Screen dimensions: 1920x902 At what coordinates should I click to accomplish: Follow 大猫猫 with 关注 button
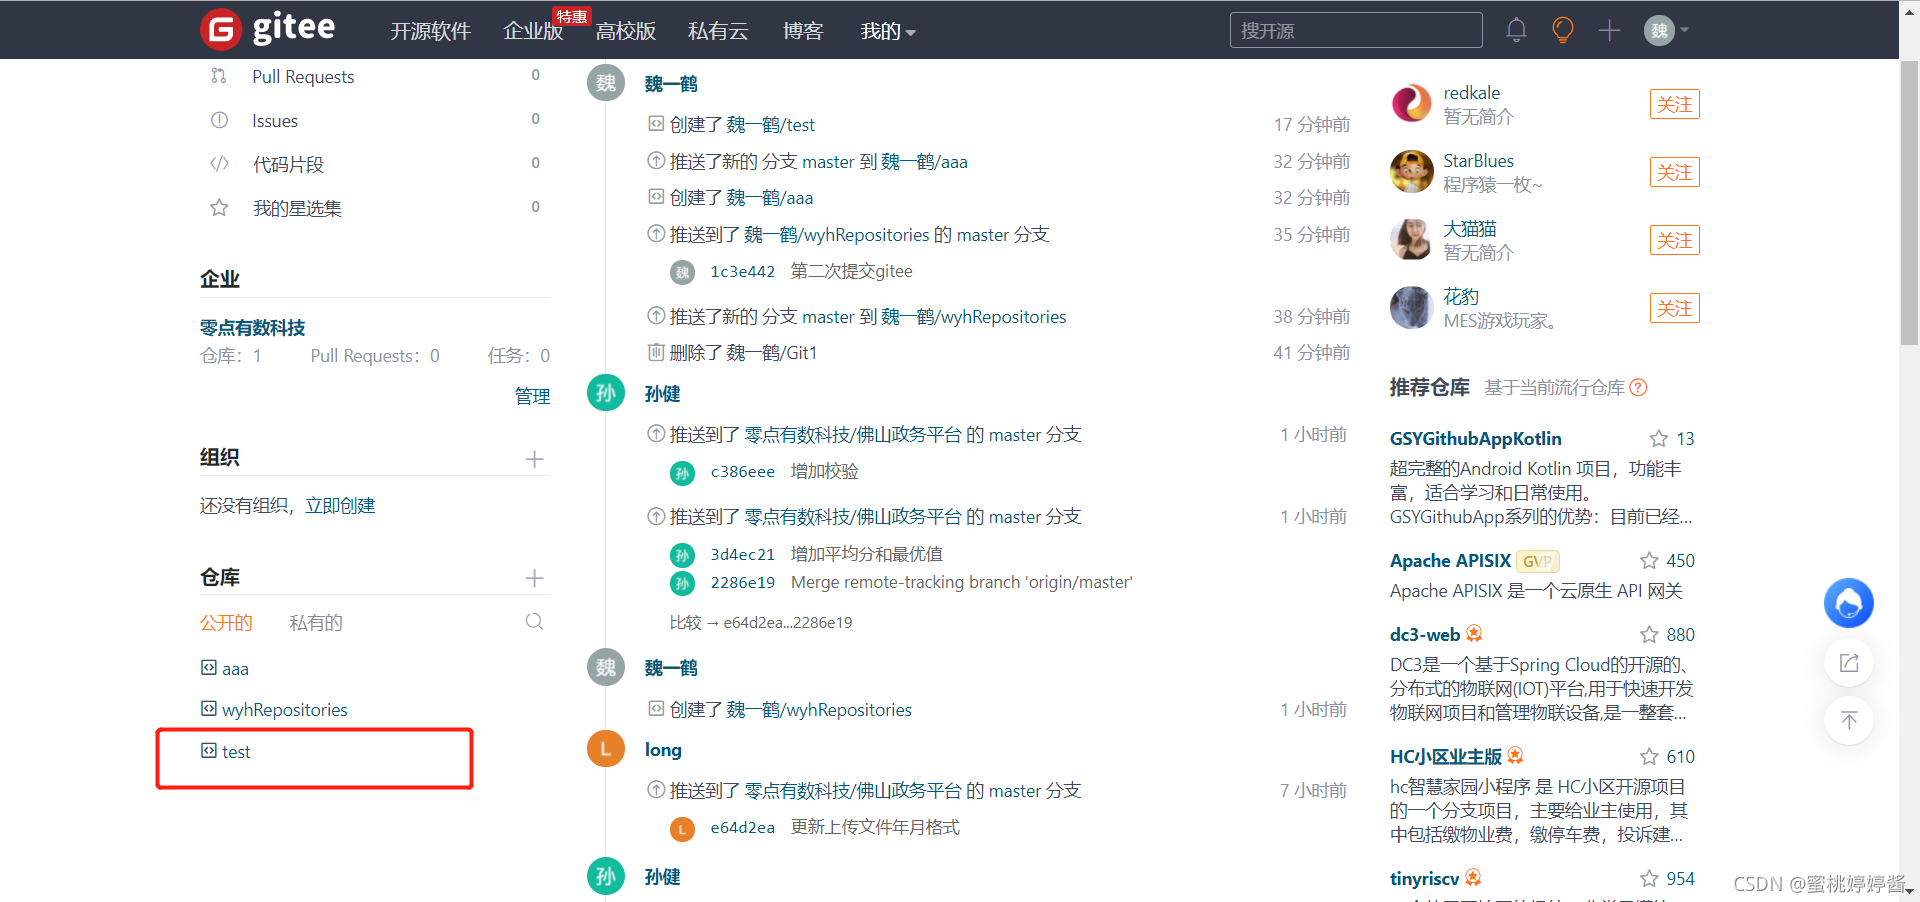click(1674, 240)
